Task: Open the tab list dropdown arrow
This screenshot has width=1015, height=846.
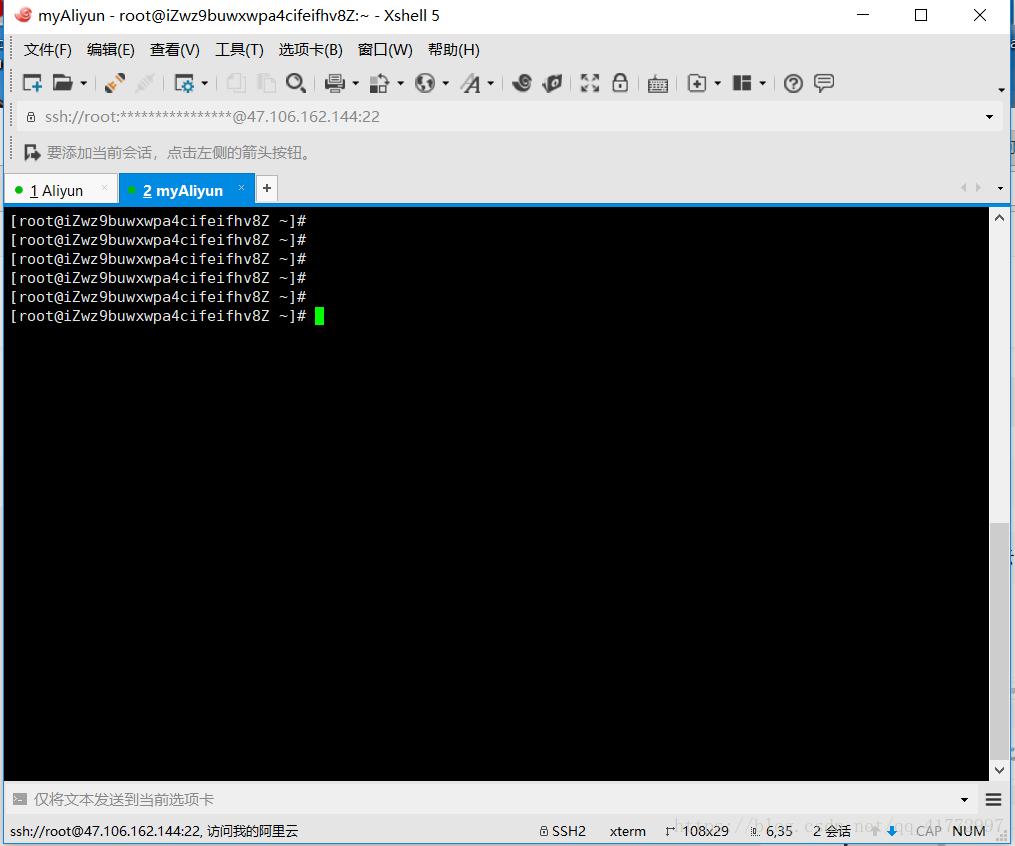Action: point(1000,188)
